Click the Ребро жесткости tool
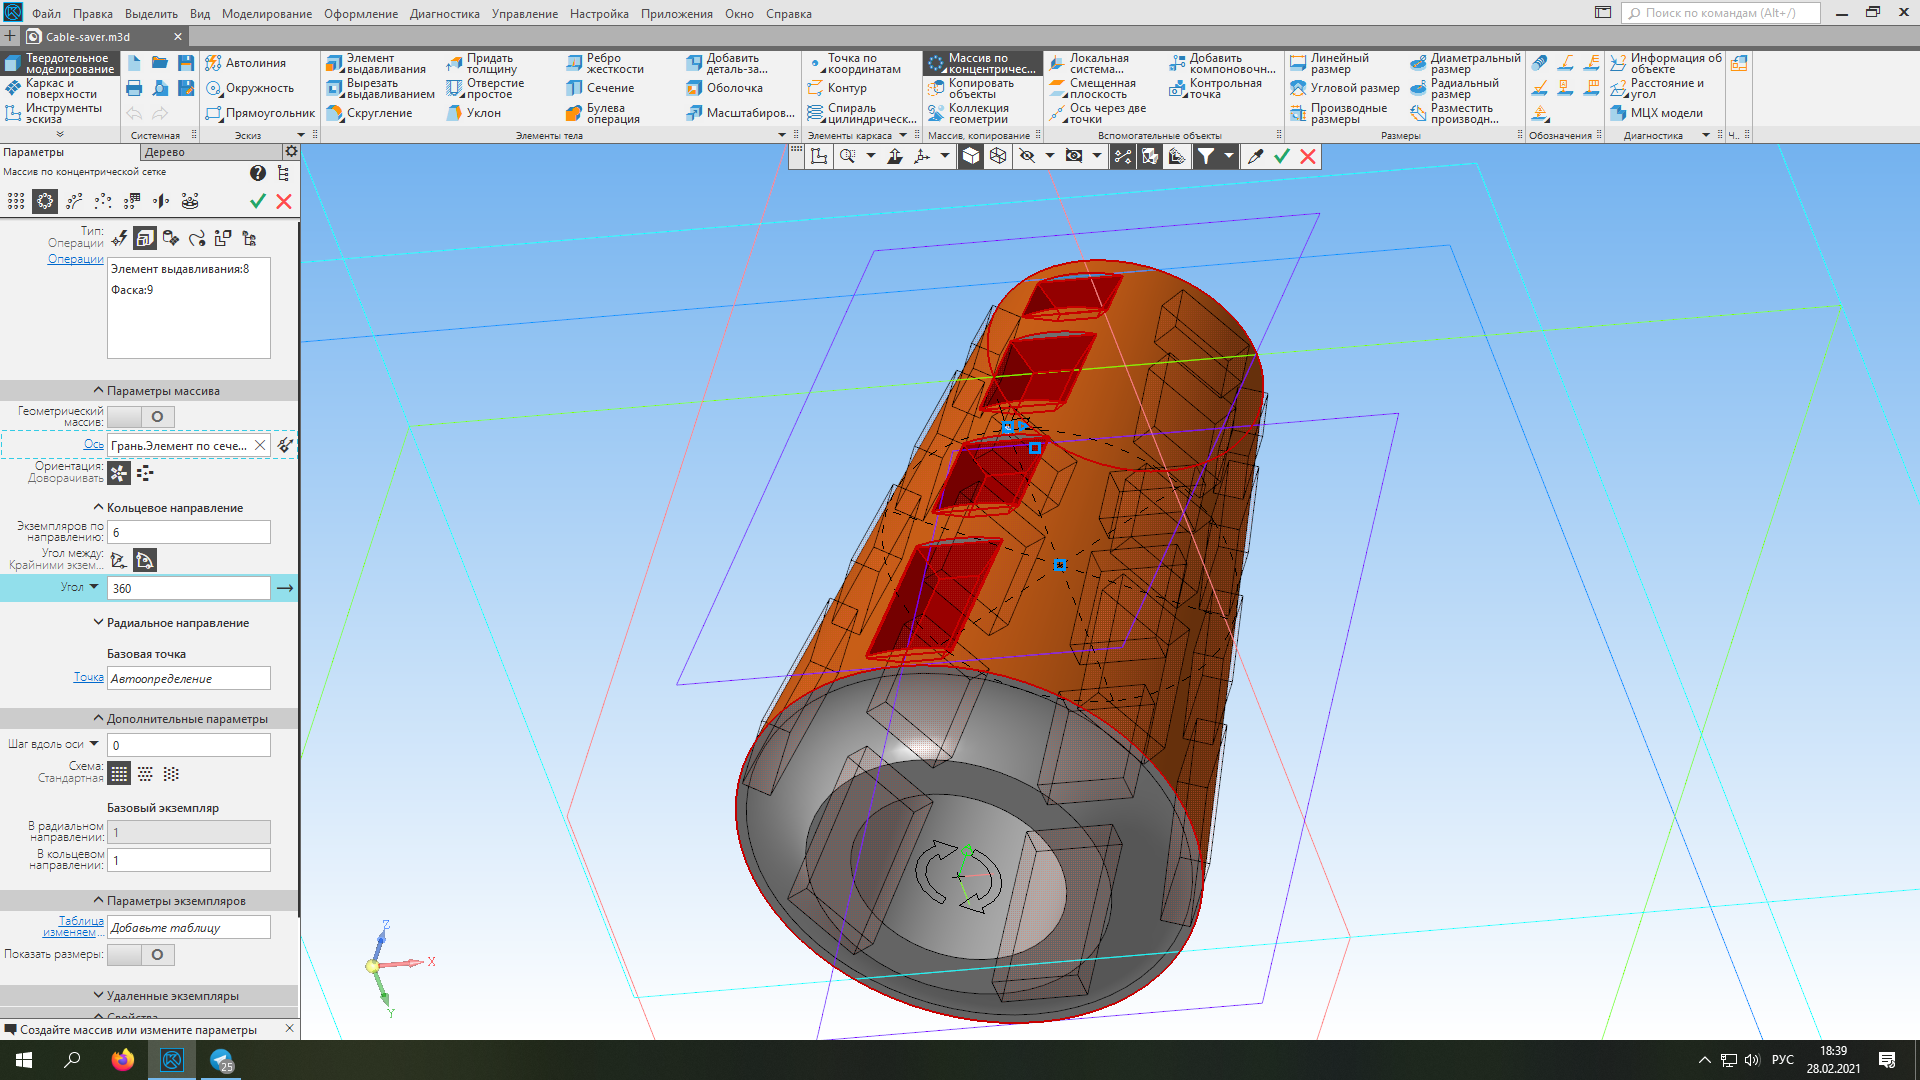The height and width of the screenshot is (1080, 1920). tap(605, 64)
